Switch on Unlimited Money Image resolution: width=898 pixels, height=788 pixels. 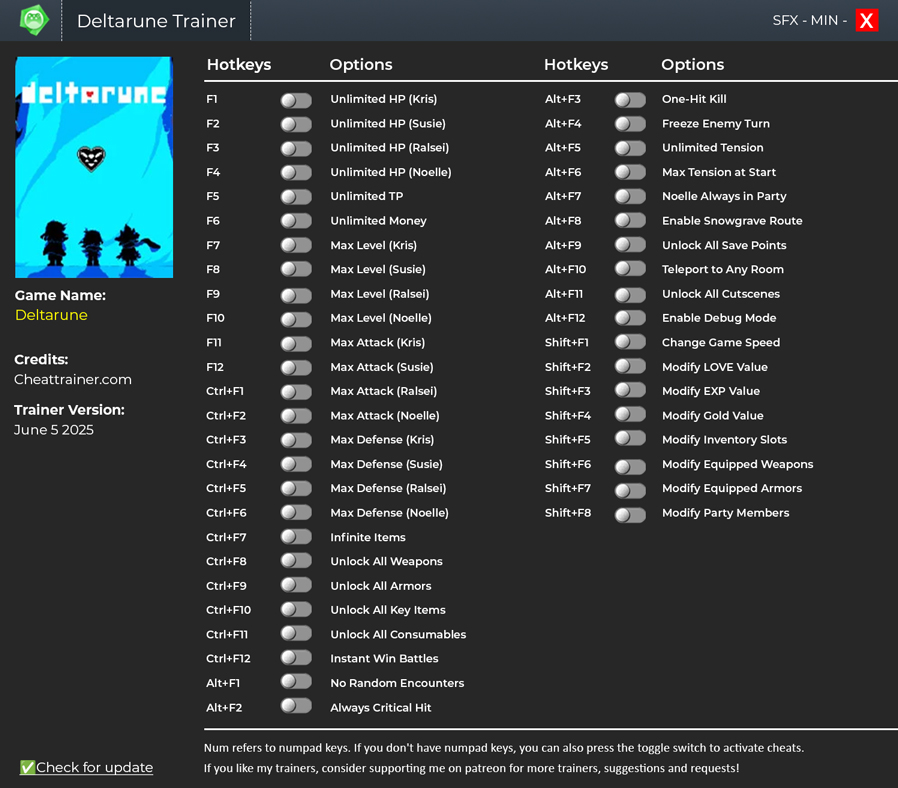pos(296,221)
